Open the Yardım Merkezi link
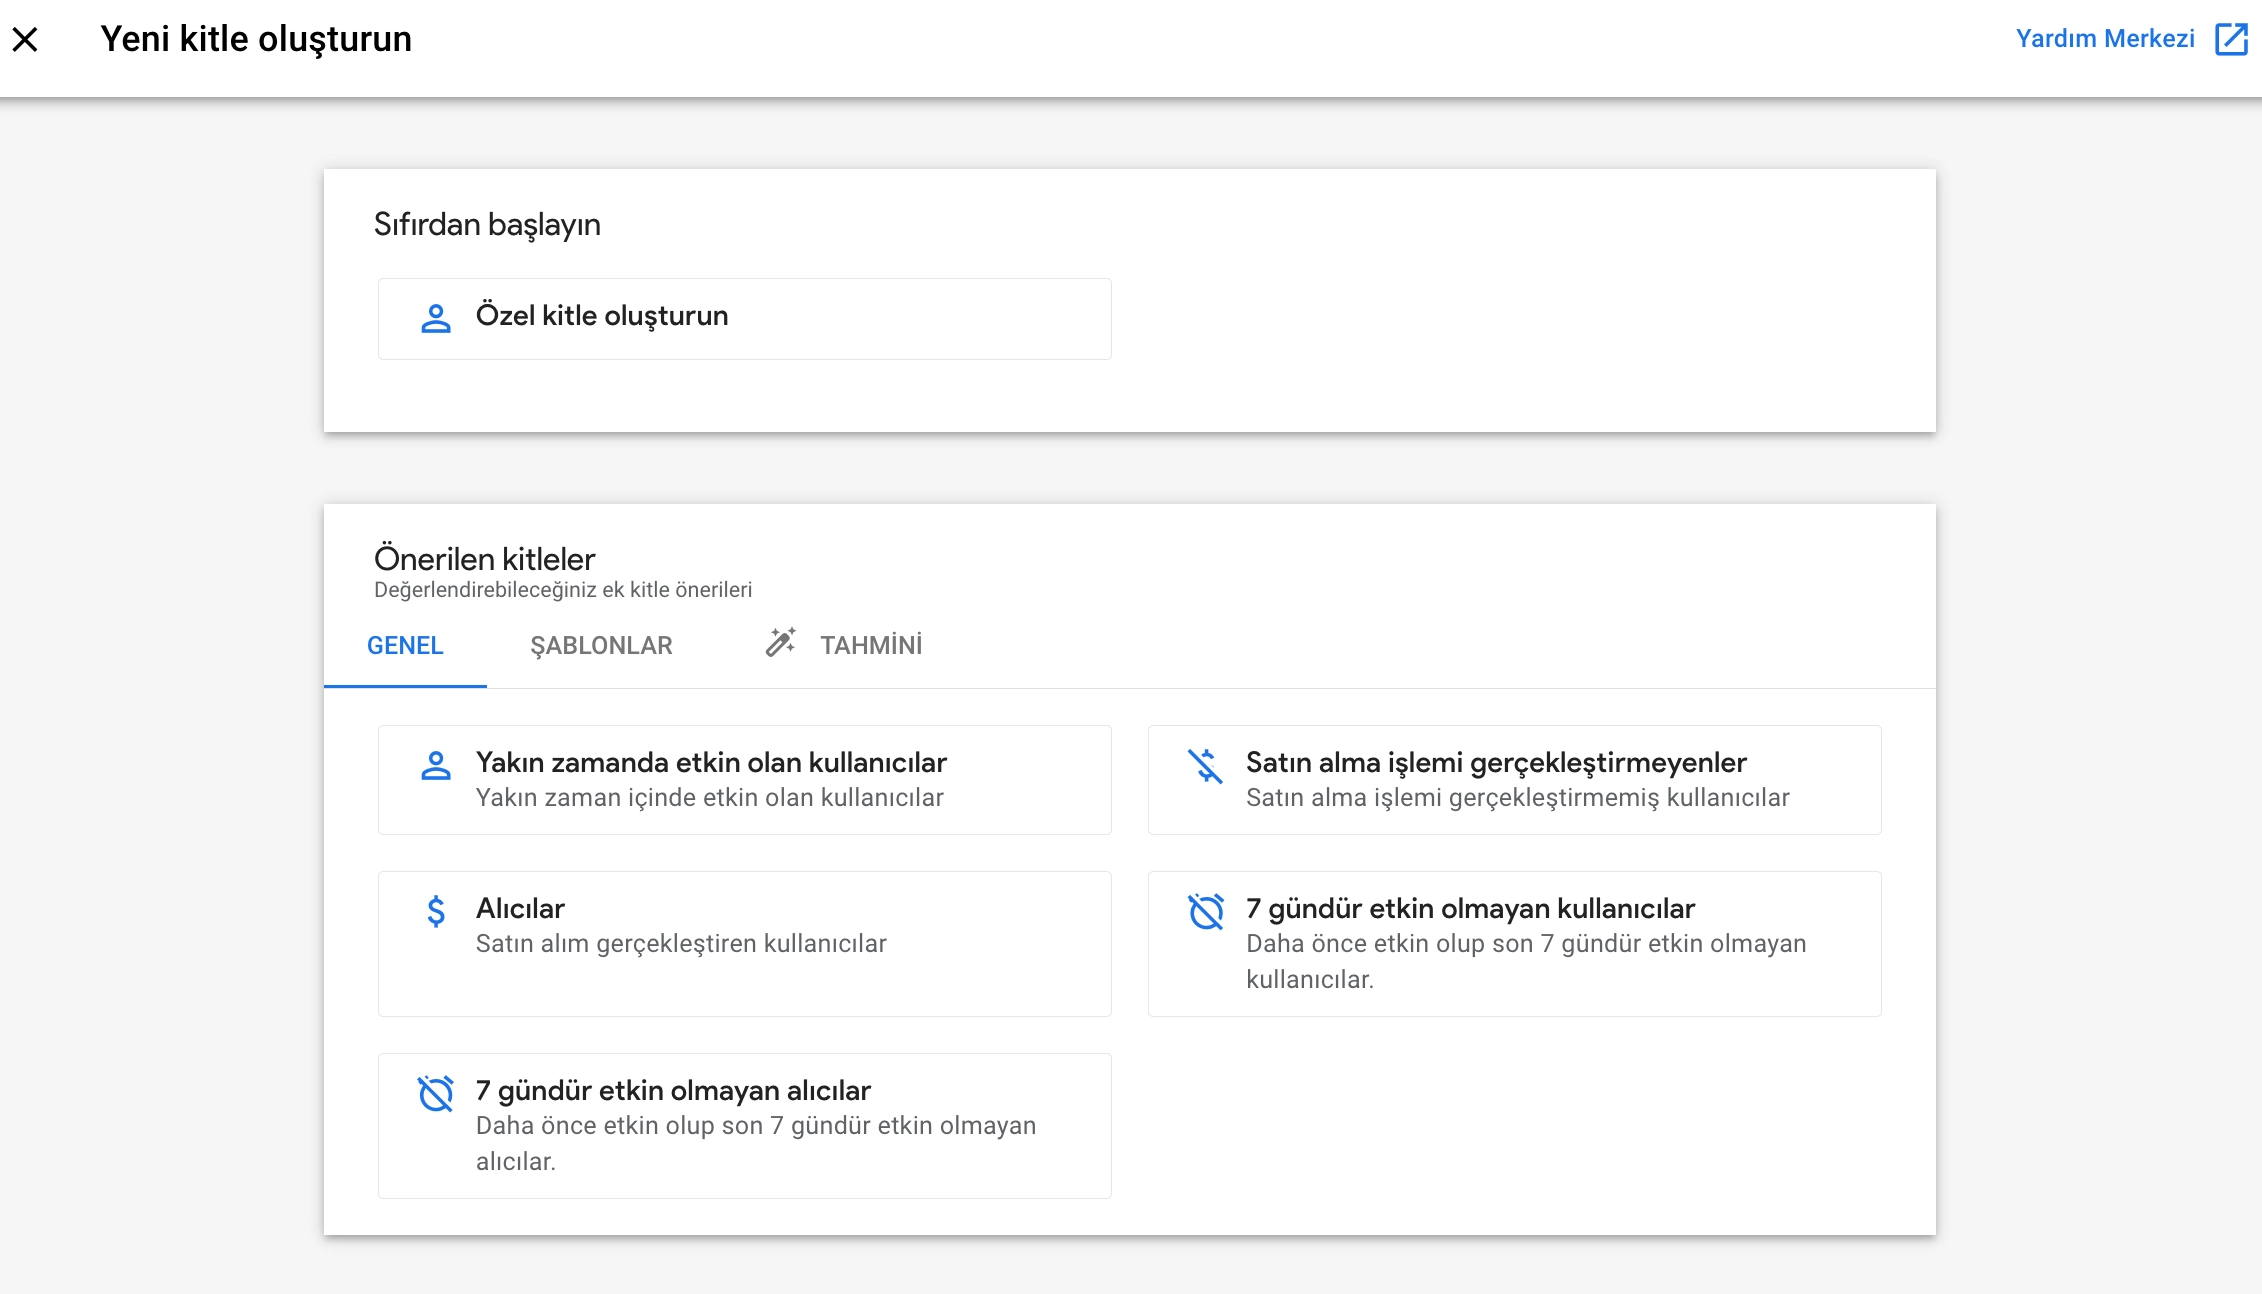The image size is (2262, 1294). (2104, 39)
